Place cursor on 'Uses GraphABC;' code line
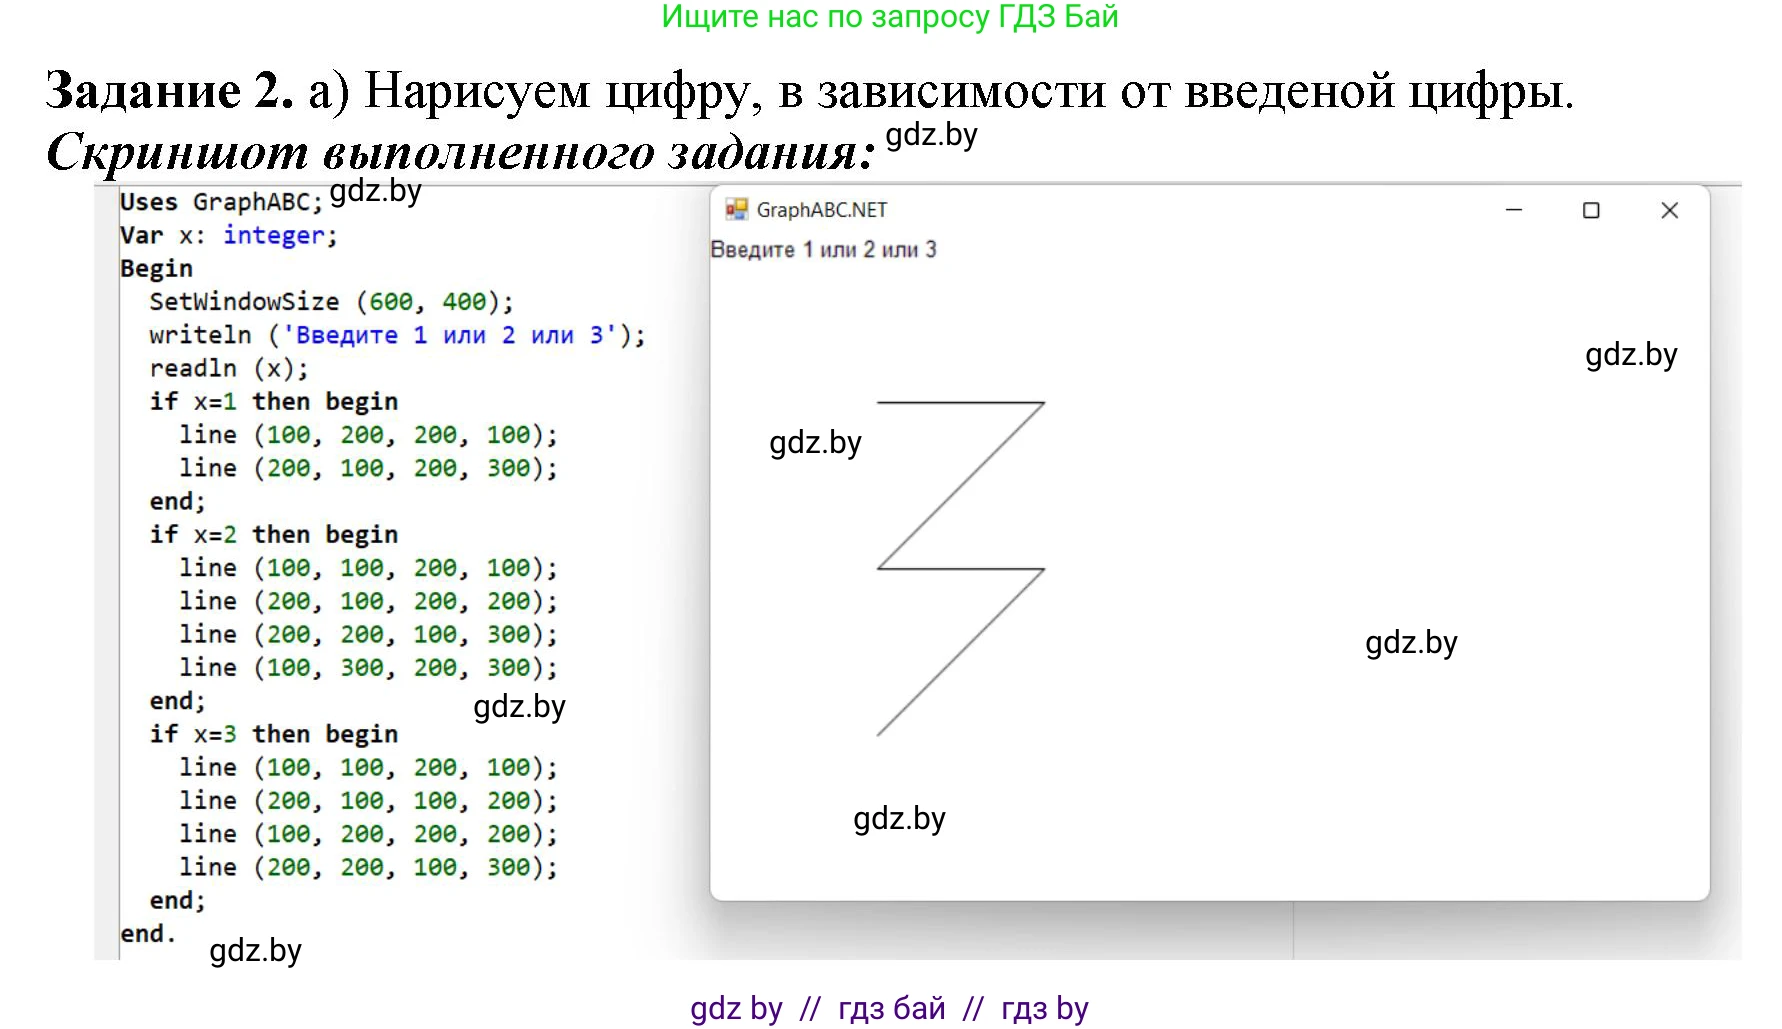 pos(221,202)
